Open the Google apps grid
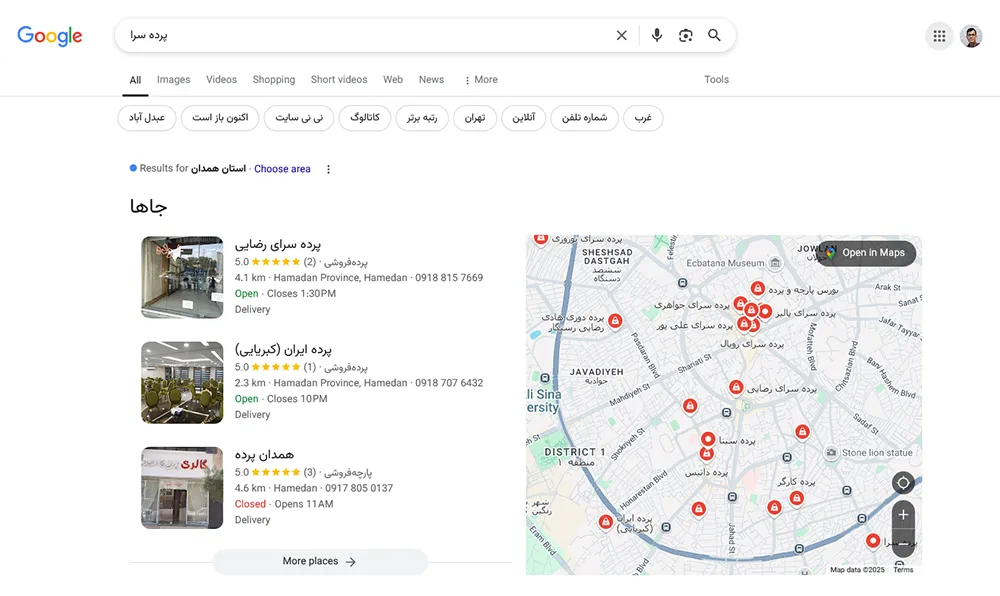The image size is (1000, 596). click(939, 36)
